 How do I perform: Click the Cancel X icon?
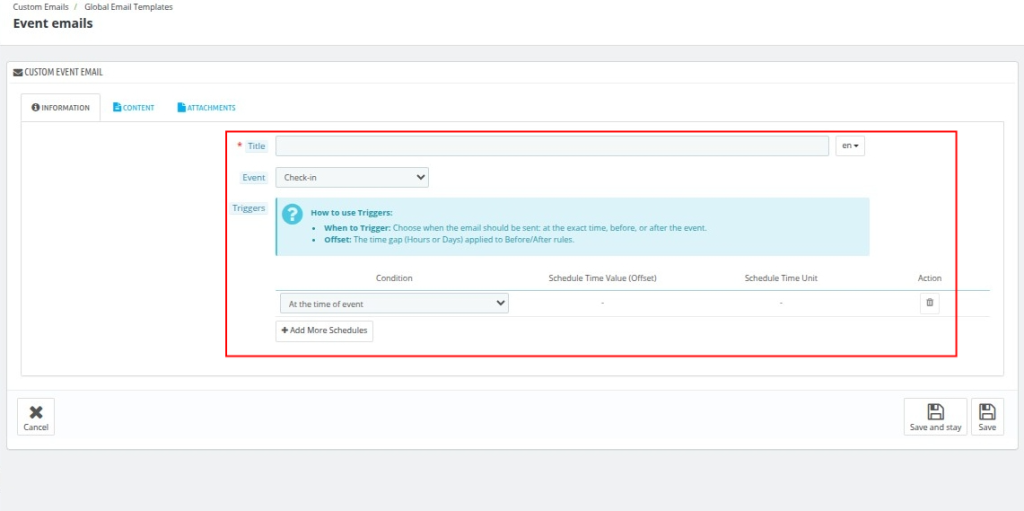36,411
